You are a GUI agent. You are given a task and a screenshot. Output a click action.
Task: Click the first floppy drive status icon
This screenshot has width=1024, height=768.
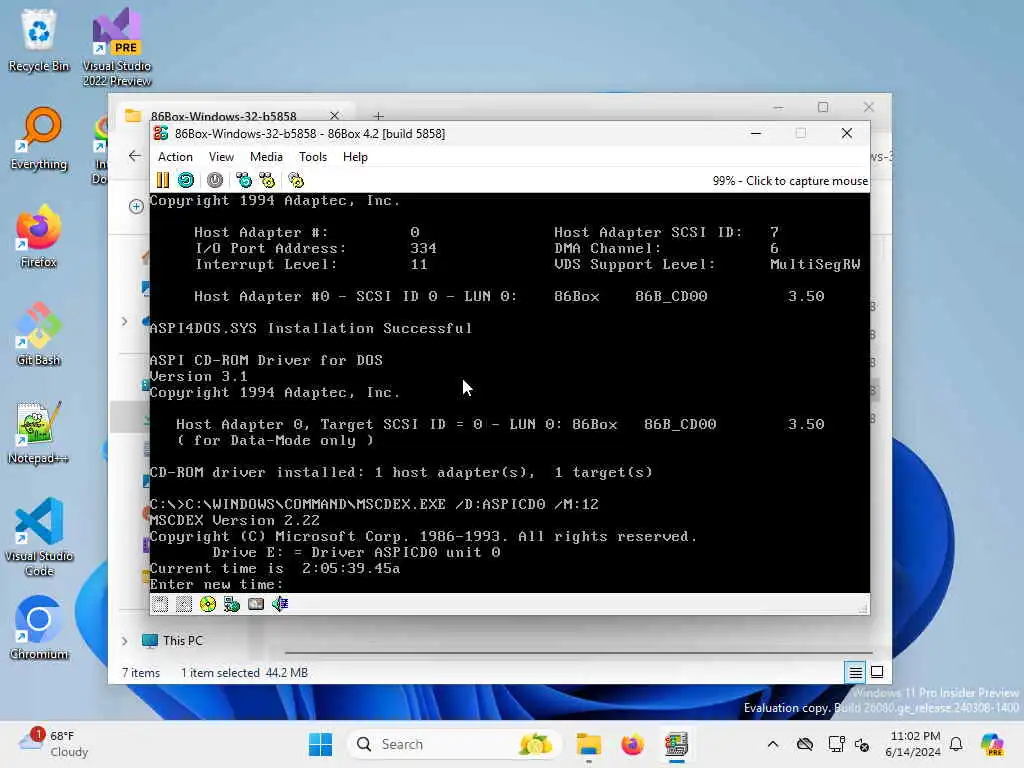click(x=160, y=604)
